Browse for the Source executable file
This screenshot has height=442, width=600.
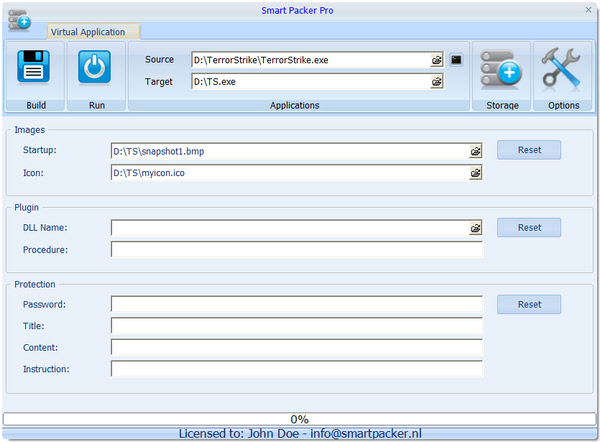pos(437,60)
